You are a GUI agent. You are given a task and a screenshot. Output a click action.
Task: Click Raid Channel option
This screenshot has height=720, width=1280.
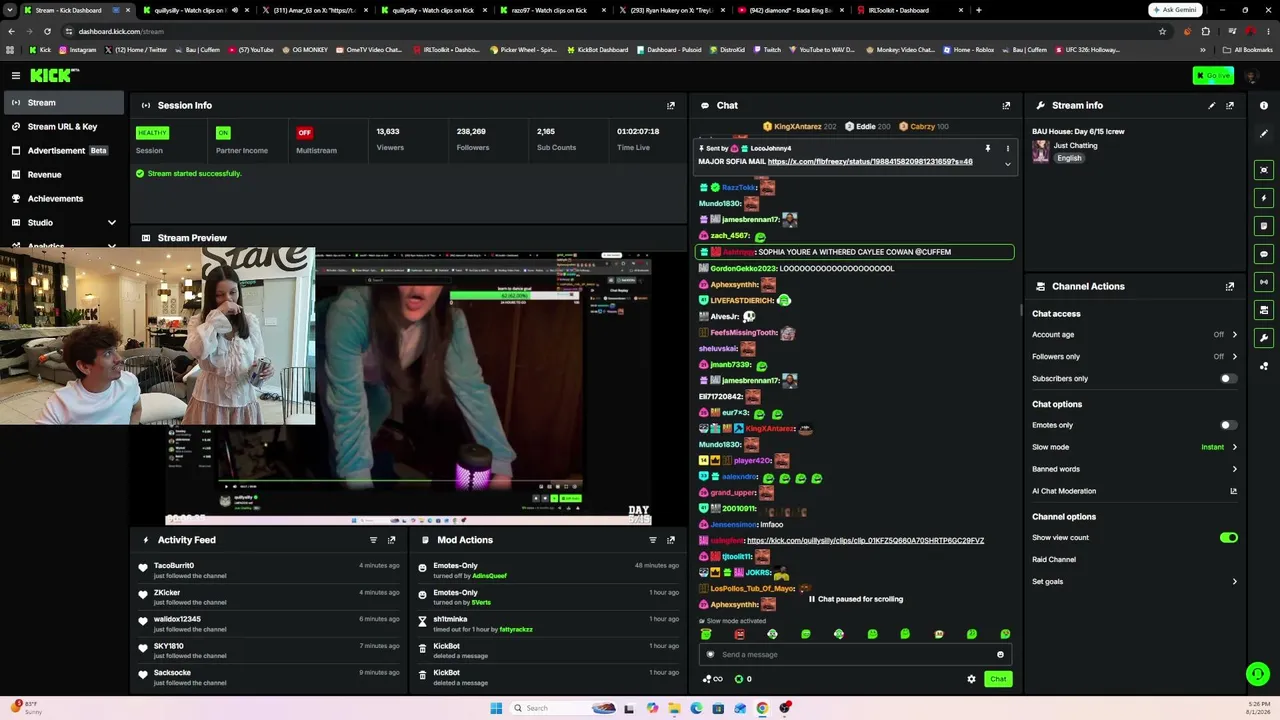pyautogui.click(x=1054, y=560)
